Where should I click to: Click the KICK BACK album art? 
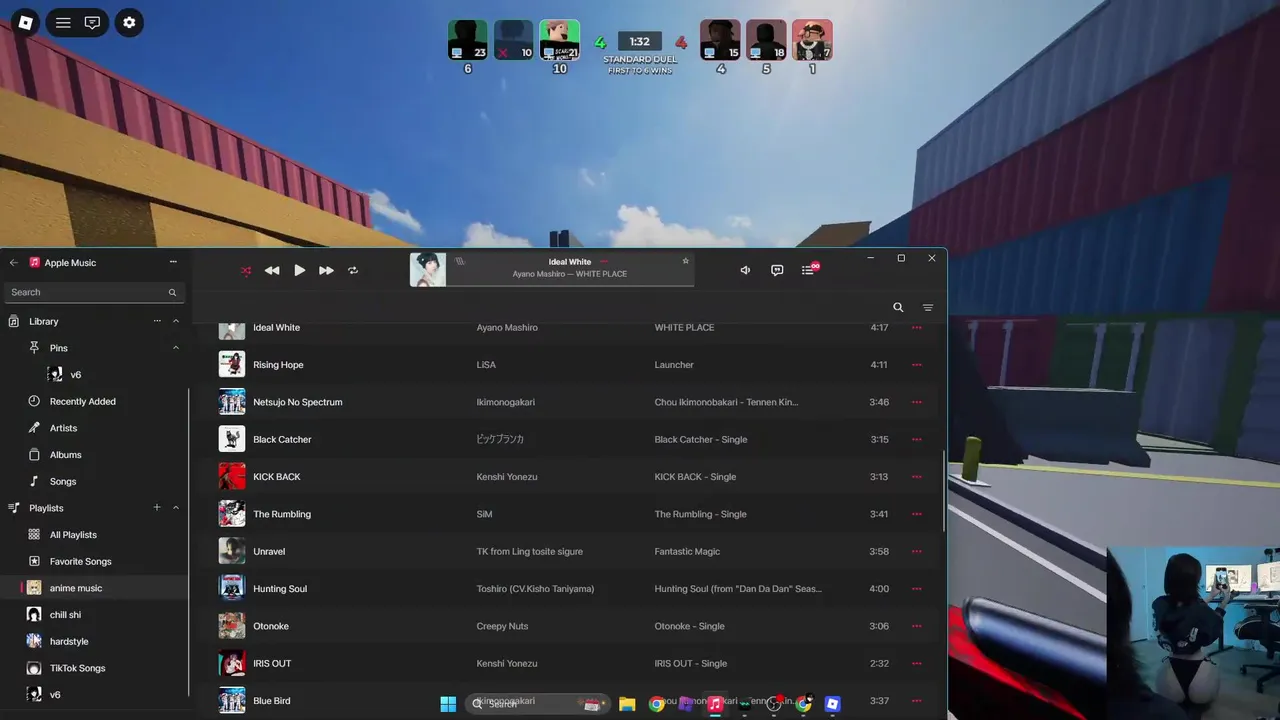[x=232, y=477]
